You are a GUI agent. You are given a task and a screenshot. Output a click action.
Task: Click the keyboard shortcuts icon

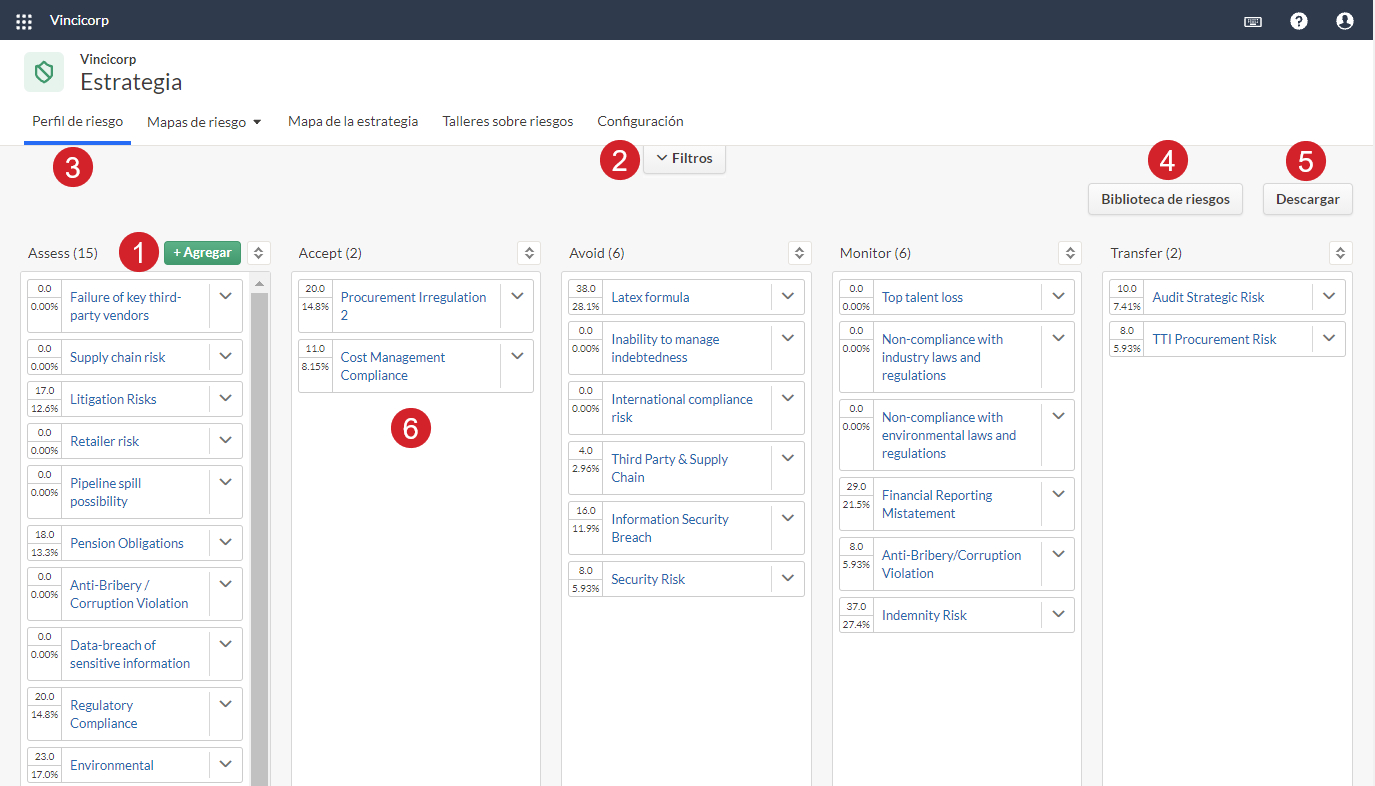pyautogui.click(x=1252, y=21)
